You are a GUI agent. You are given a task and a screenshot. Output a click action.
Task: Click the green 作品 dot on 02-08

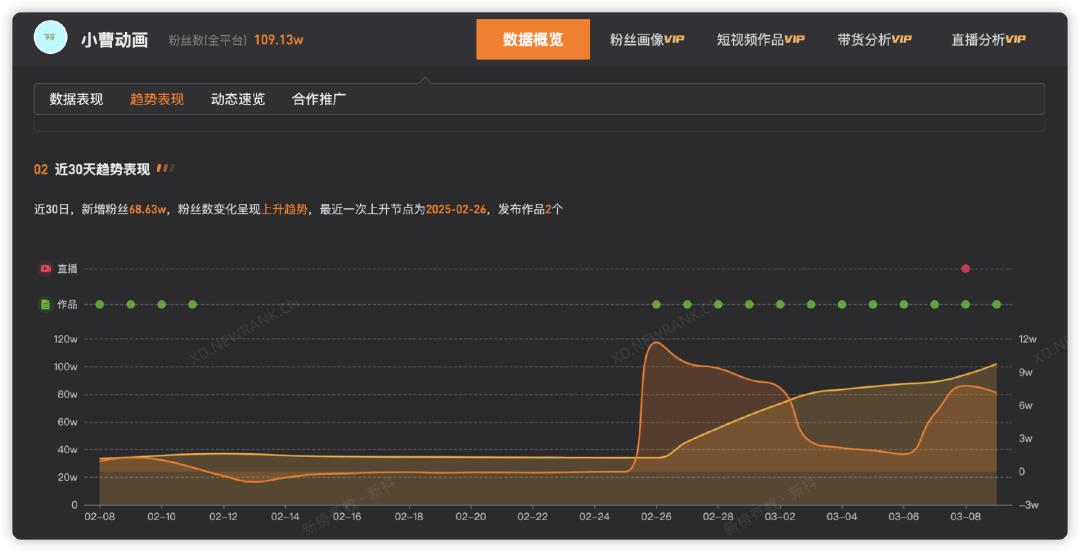point(100,305)
